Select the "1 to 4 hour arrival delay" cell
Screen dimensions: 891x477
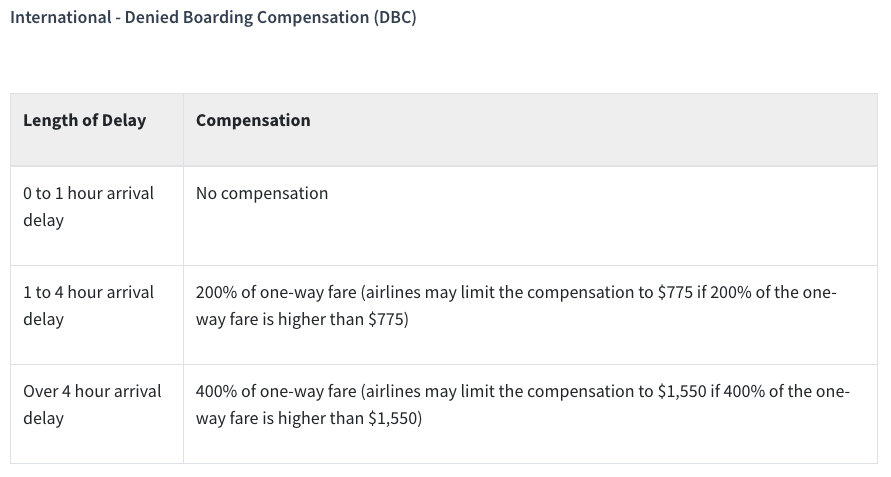coord(88,305)
